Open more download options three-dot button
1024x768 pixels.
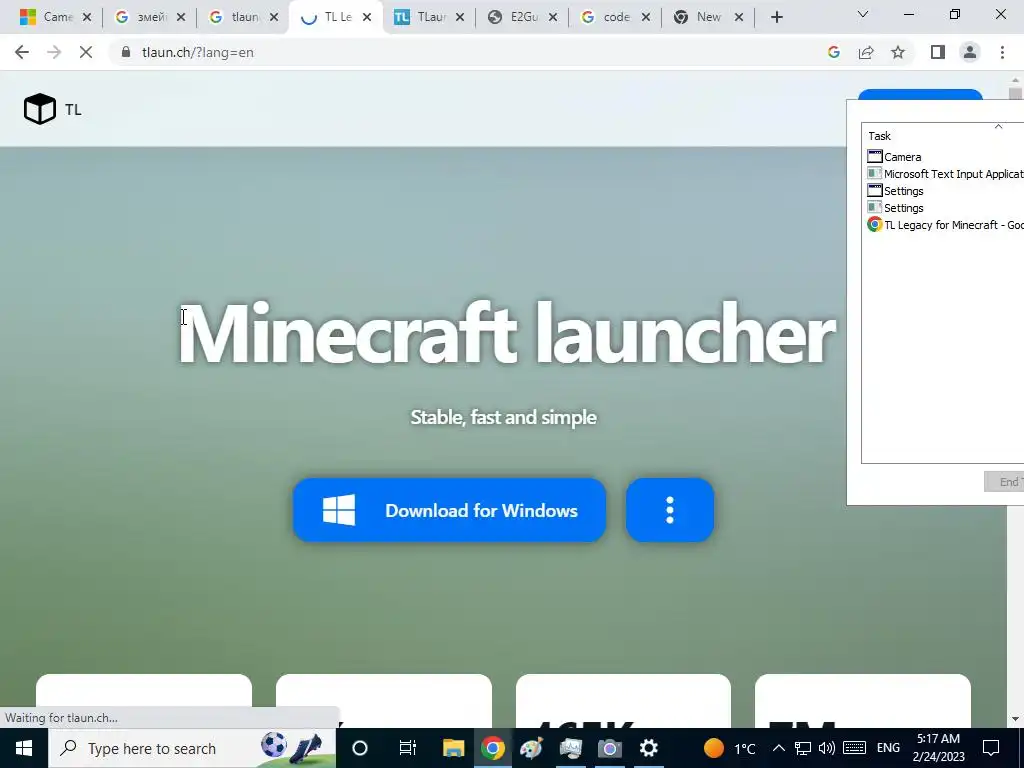click(x=669, y=510)
